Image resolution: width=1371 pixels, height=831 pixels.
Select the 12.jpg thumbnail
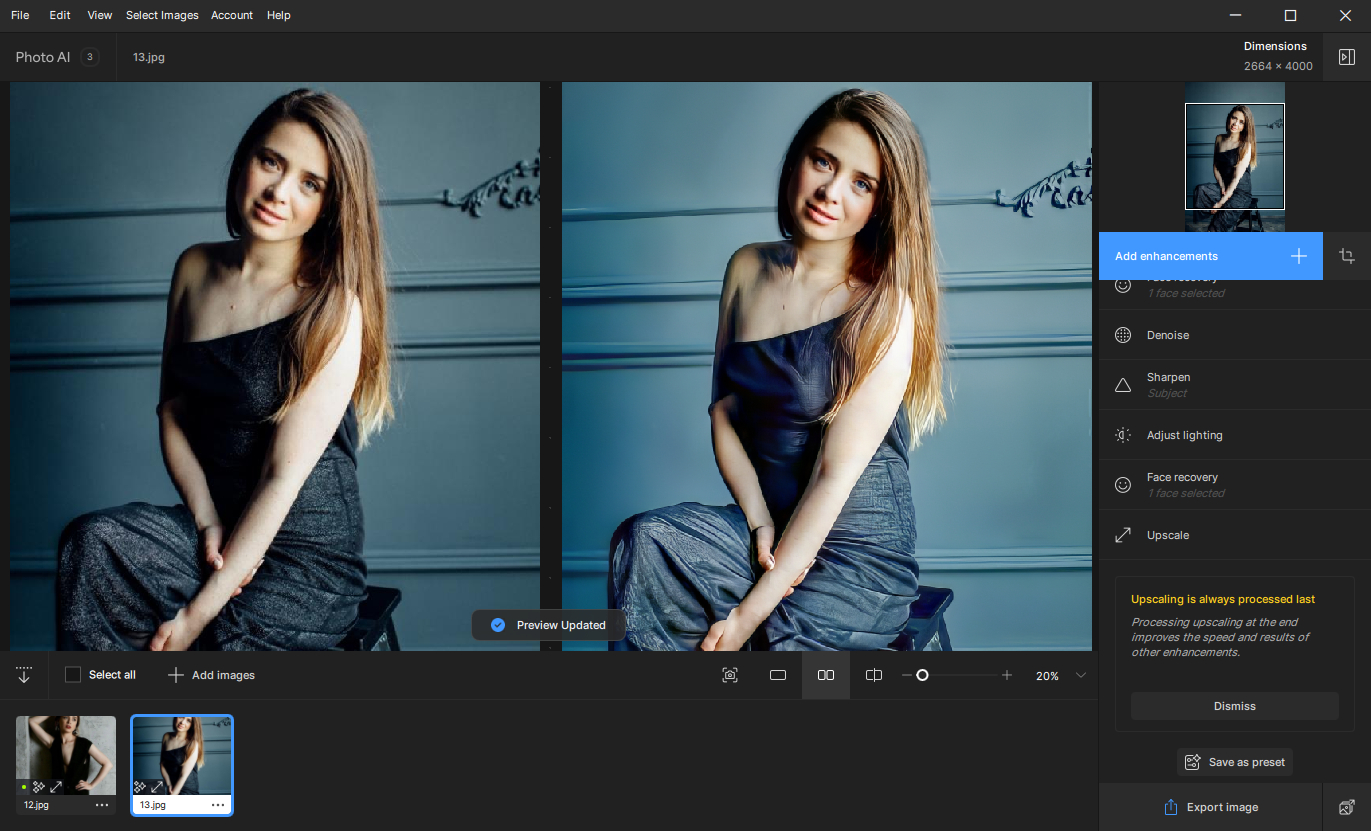tap(66, 756)
